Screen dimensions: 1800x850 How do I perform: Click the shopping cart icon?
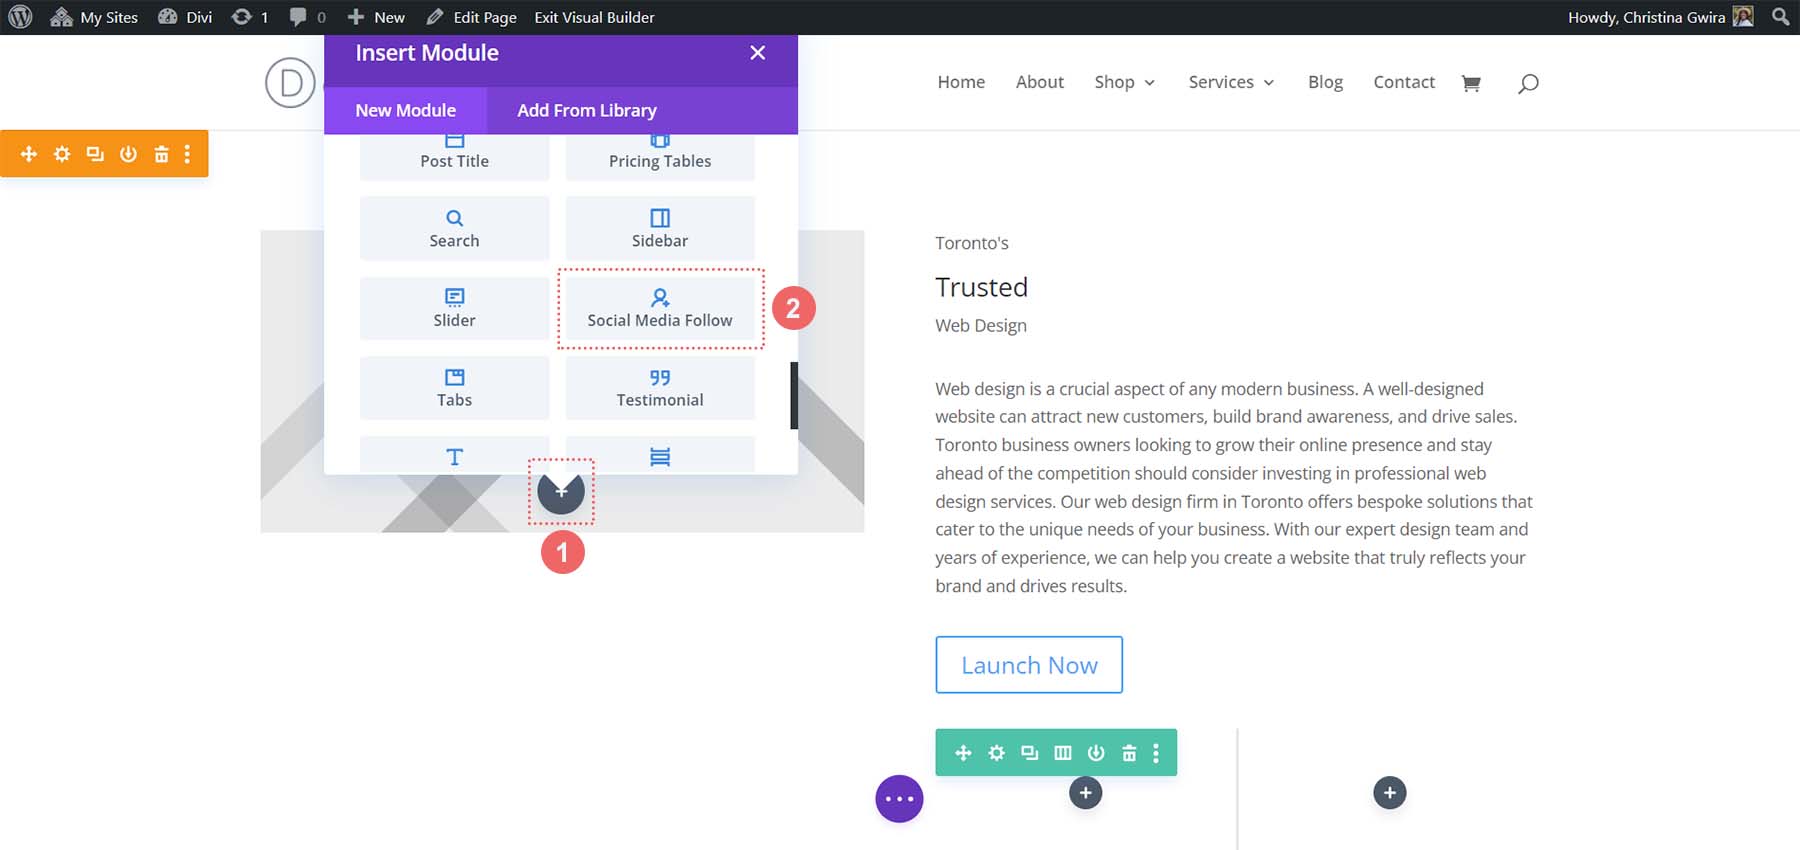tap(1470, 83)
